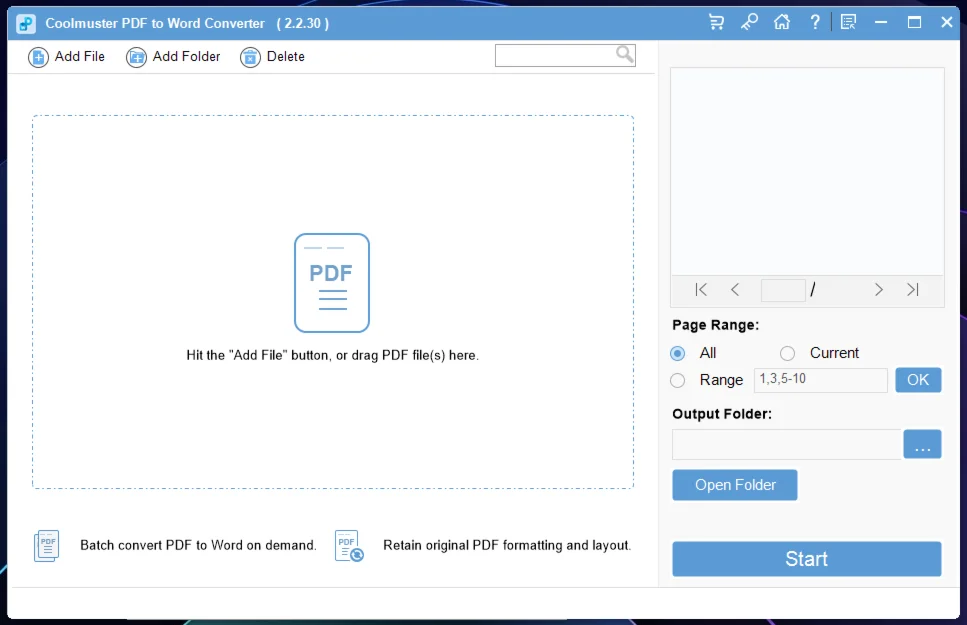Select the All page range option
The height and width of the screenshot is (625, 967).
tap(679, 353)
